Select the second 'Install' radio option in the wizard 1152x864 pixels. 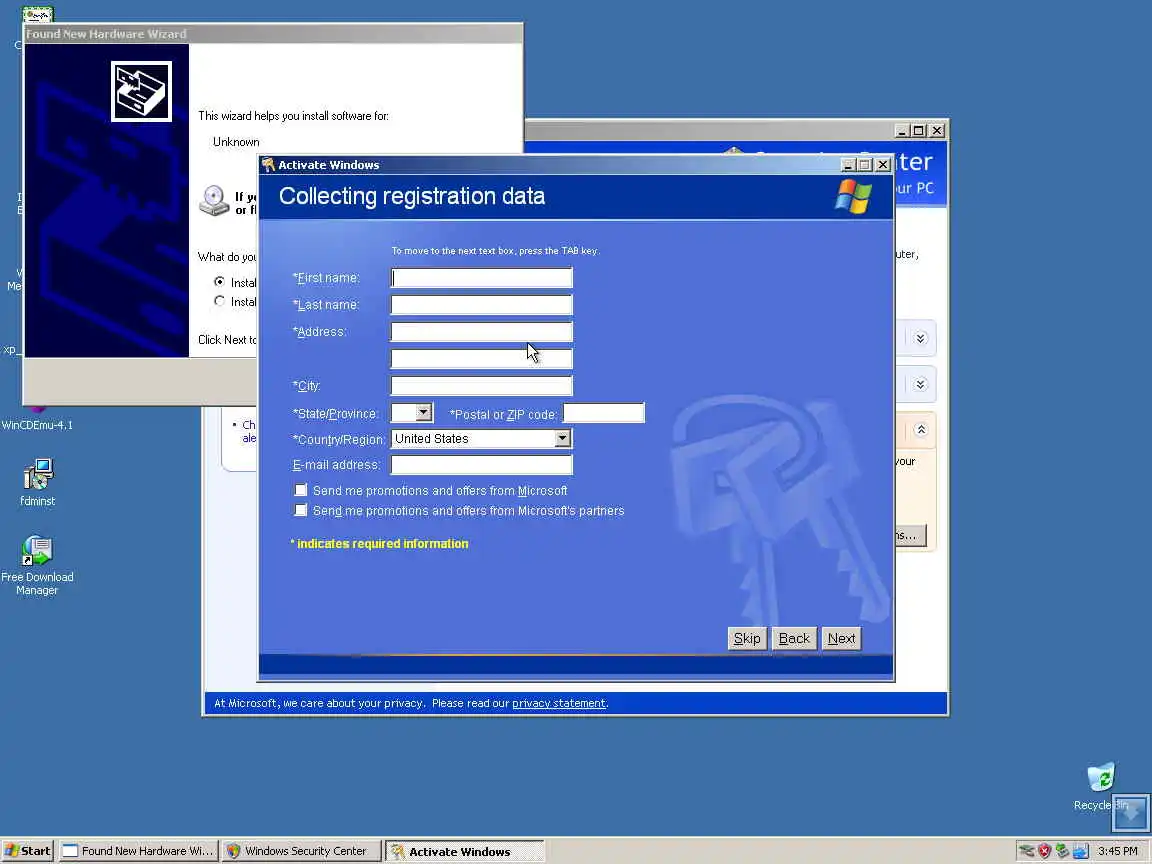tap(219, 301)
